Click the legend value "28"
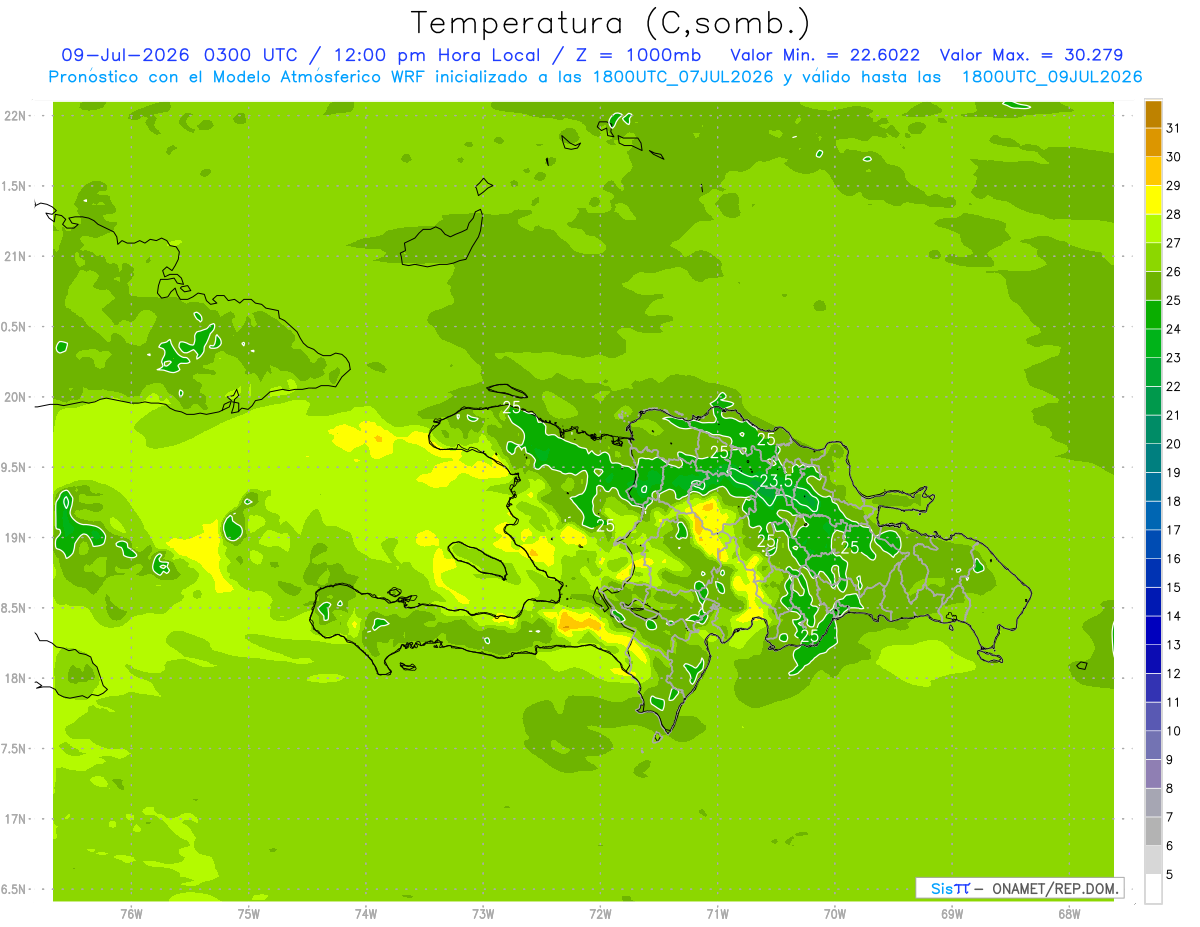This screenshot has height=927, width=1200. (x=1174, y=214)
